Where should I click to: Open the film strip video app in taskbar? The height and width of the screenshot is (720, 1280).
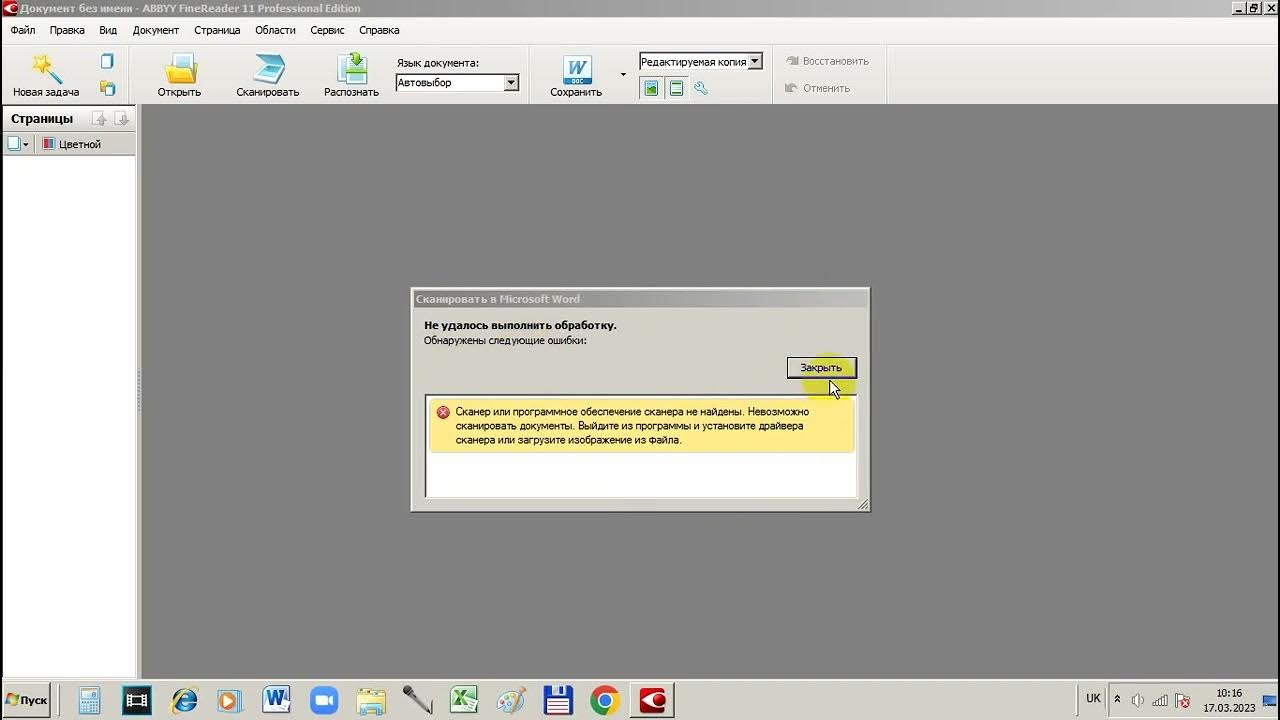136,700
